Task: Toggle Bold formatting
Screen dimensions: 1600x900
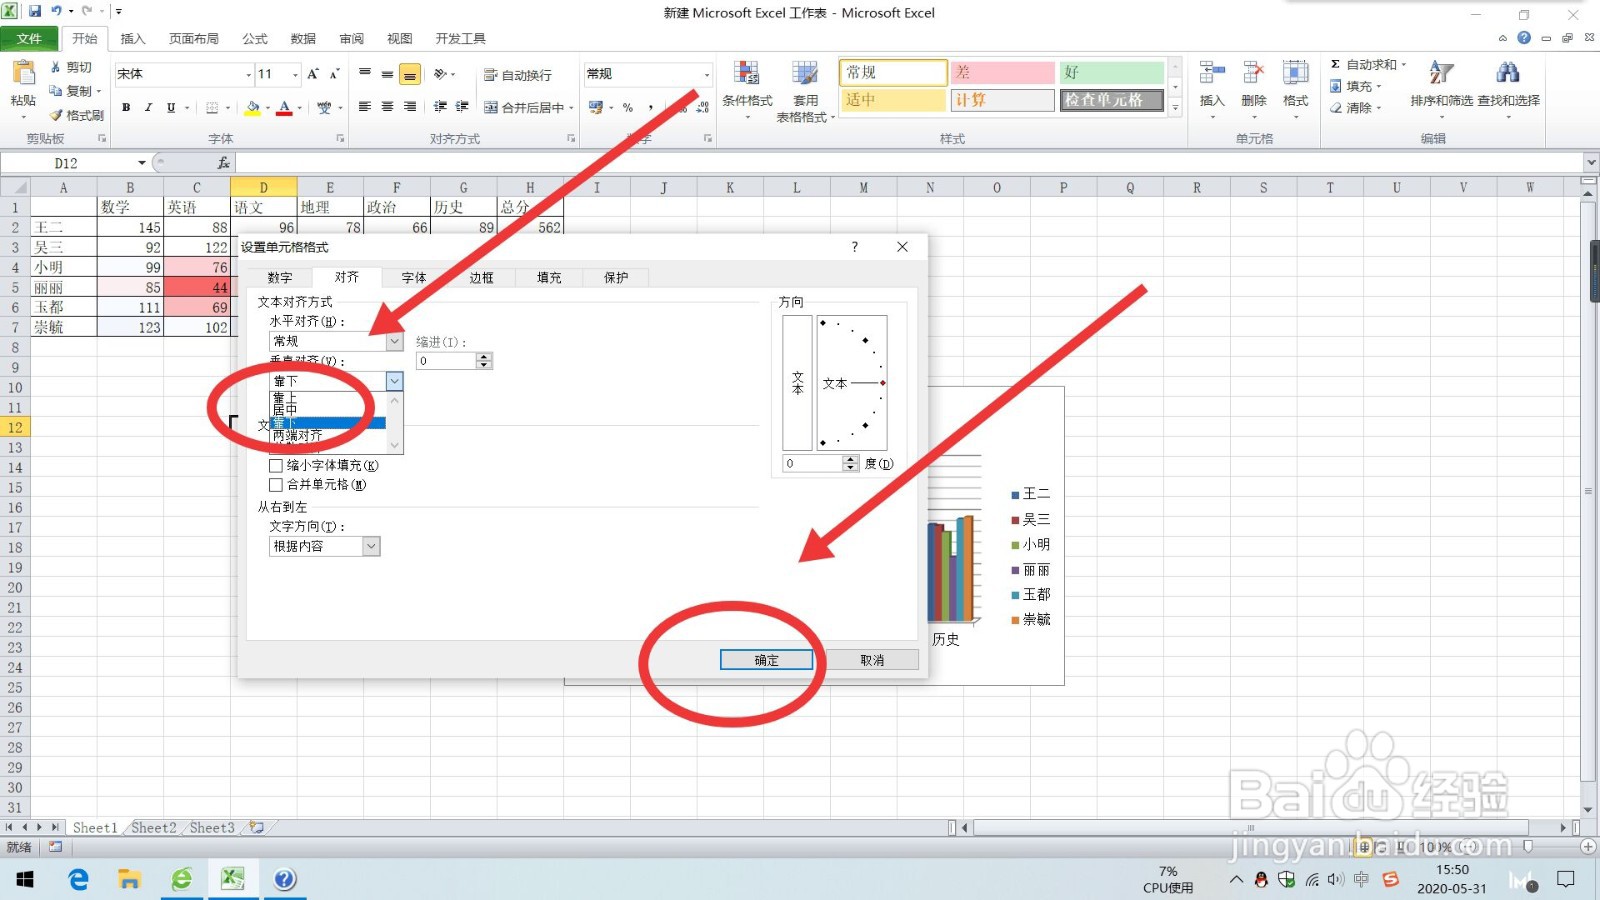Action: point(126,107)
